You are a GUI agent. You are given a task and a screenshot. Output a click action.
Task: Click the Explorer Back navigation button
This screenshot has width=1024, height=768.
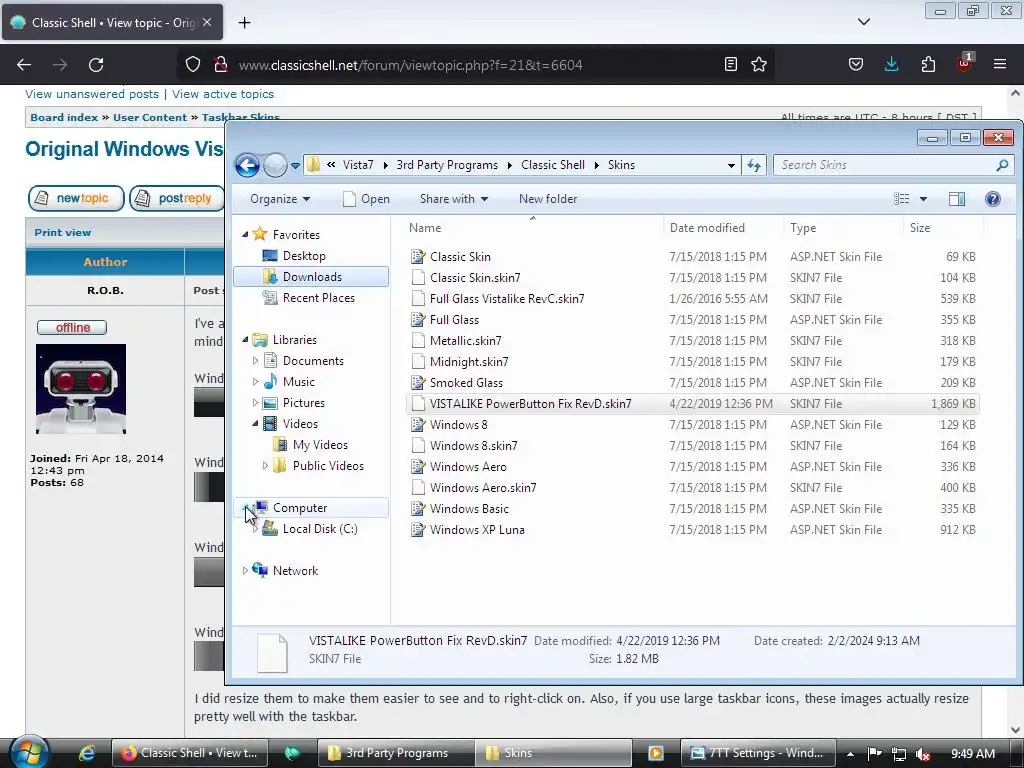tap(248, 165)
